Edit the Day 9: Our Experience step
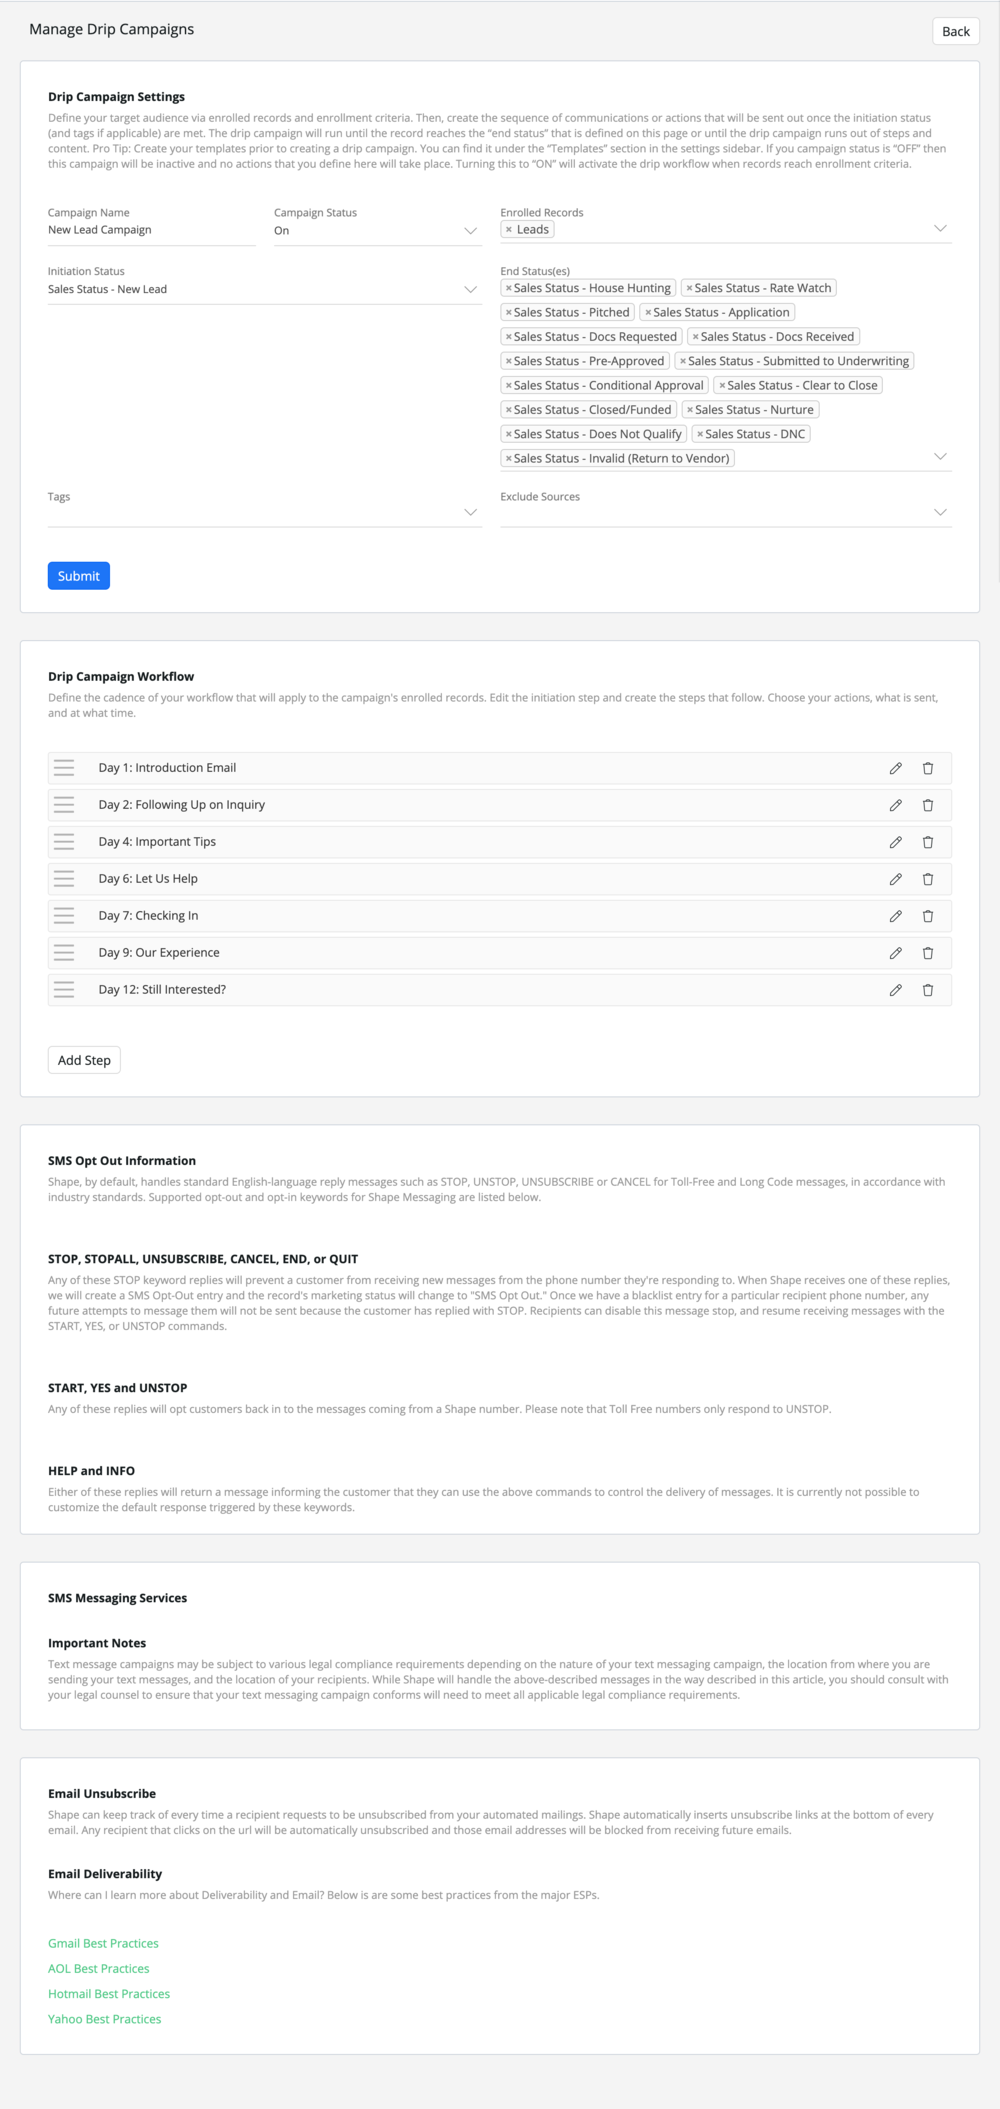The image size is (1000, 2109). [x=895, y=953]
